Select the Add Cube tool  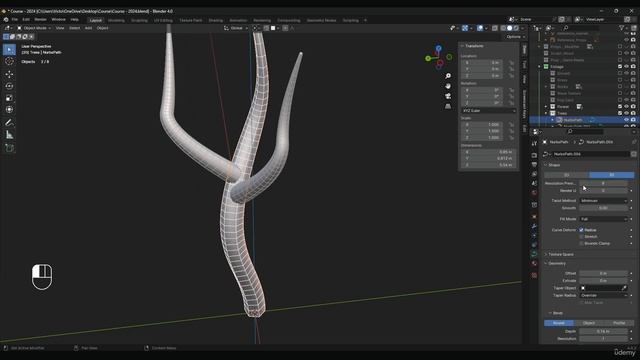[x=9, y=148]
